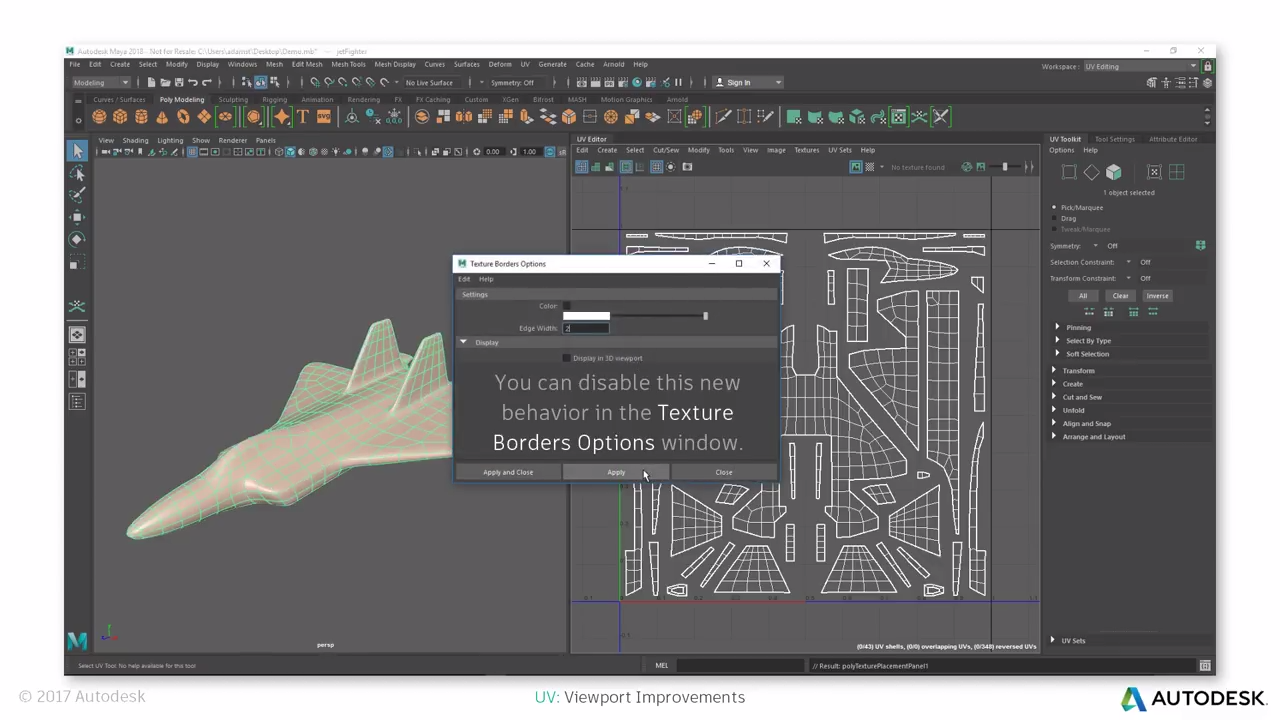This screenshot has width=1280, height=720.
Task: Create a polygon sphere from the shelf
Action: click(99, 117)
